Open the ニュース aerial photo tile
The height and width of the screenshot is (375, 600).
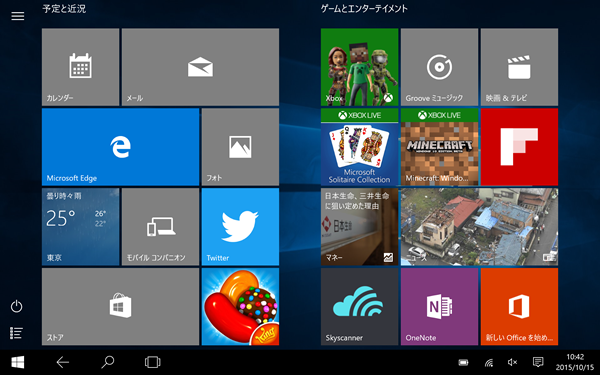[x=479, y=227]
